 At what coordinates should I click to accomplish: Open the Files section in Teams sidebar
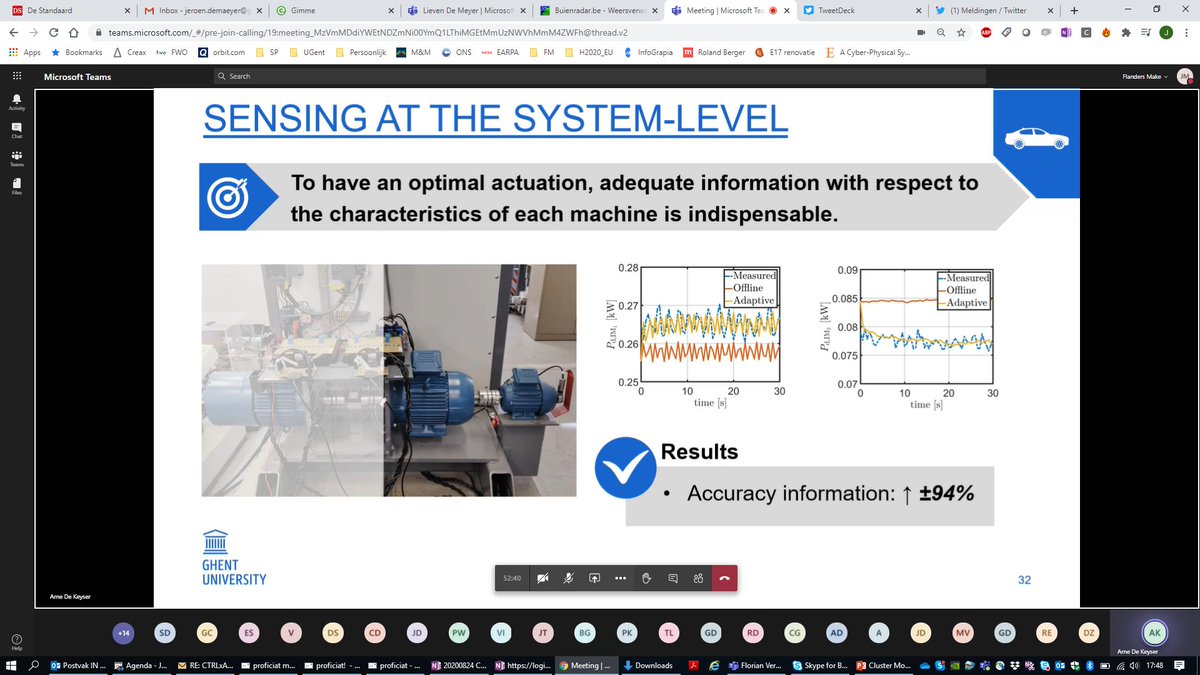click(15, 185)
